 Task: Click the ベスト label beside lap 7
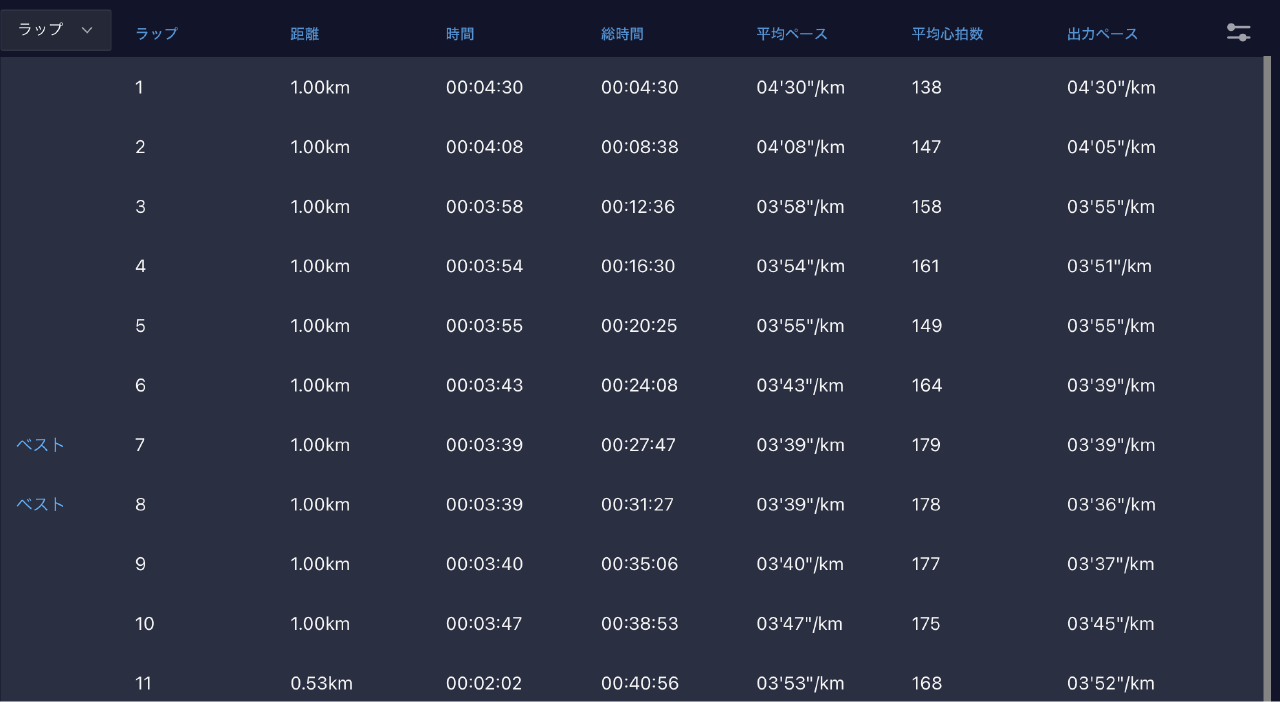pos(41,445)
